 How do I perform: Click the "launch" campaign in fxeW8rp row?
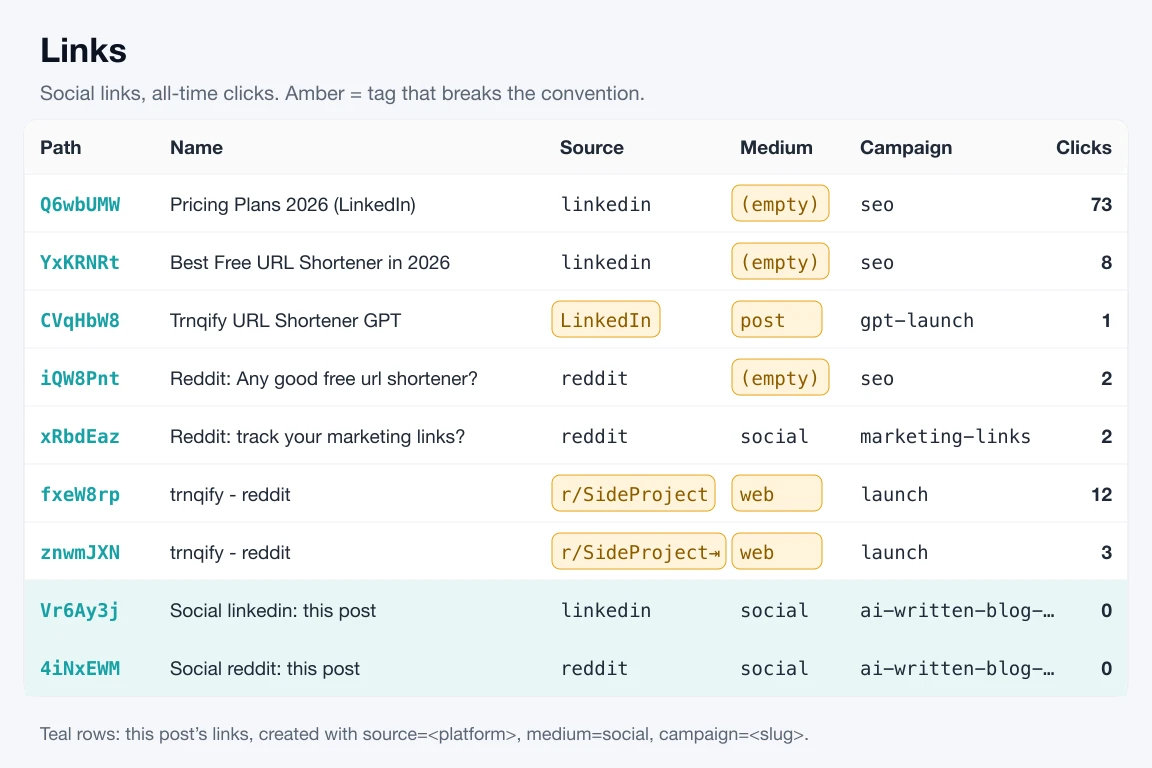[x=894, y=495]
